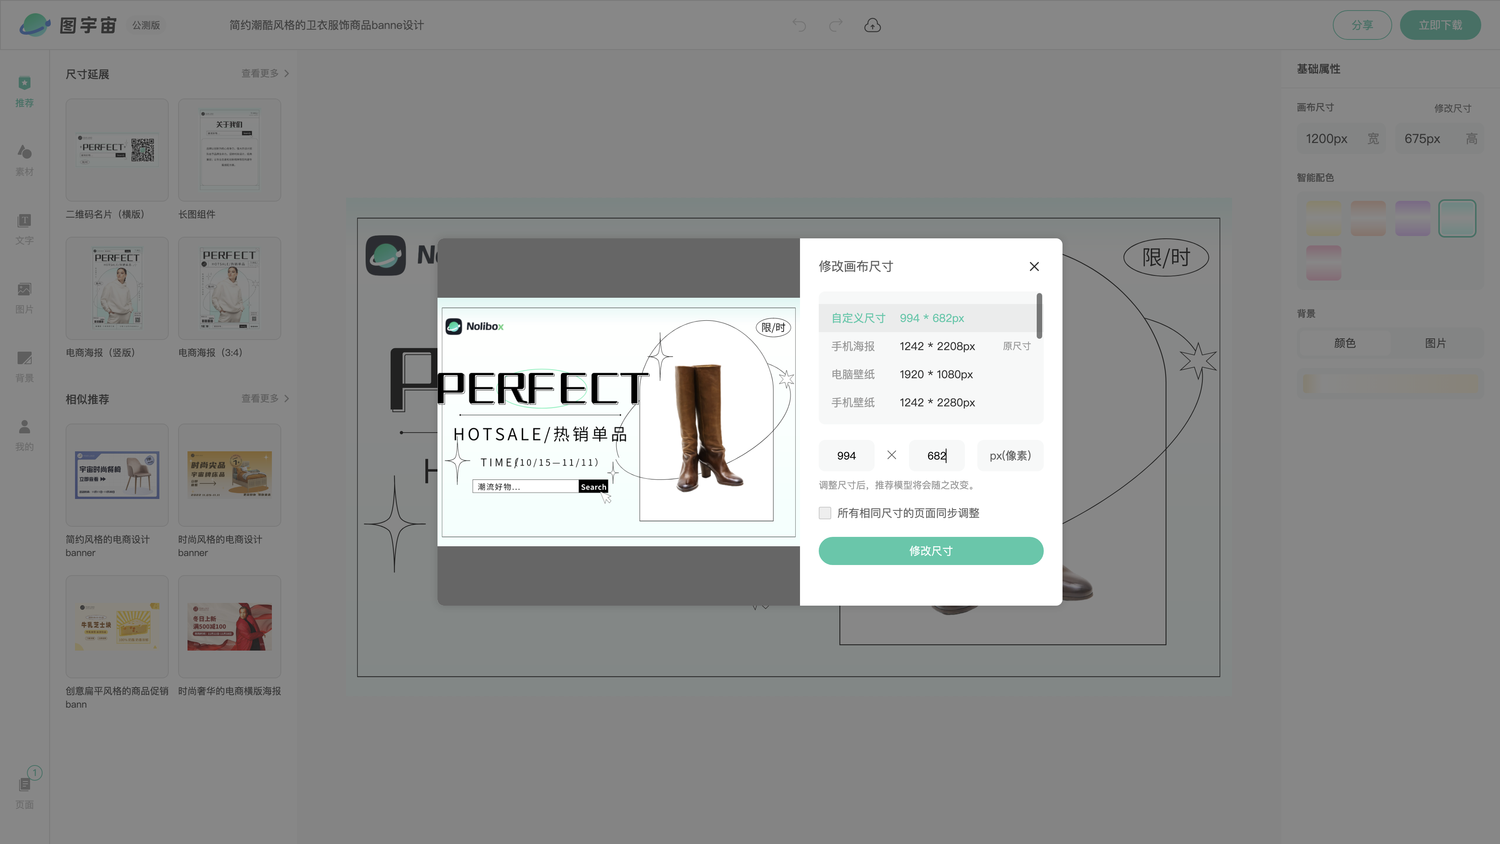Open the px(像素) unit dropdown

pos(1010,455)
